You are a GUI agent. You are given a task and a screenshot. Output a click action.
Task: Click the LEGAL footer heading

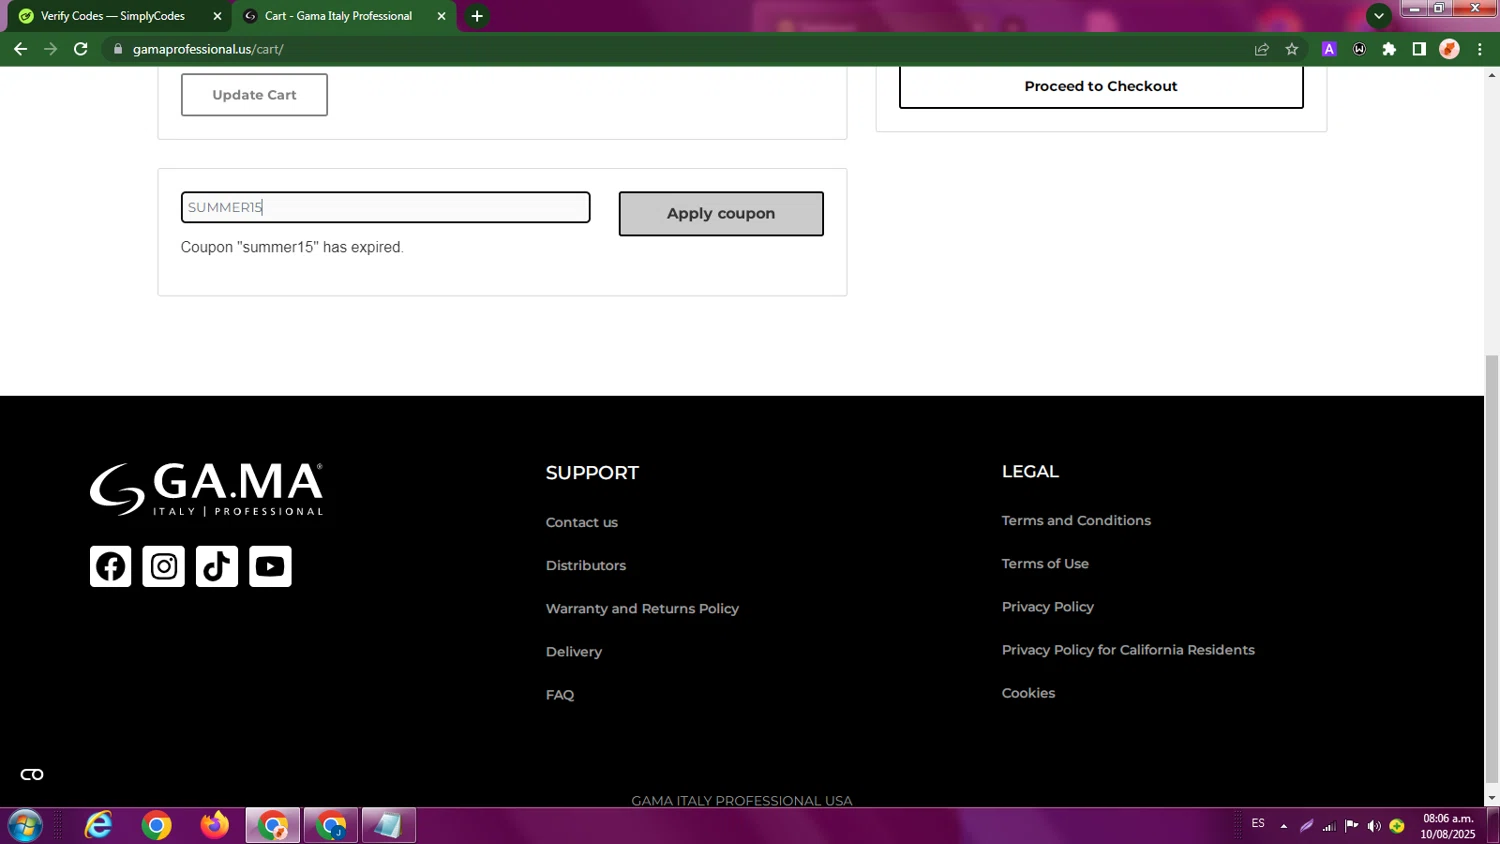(x=1030, y=471)
